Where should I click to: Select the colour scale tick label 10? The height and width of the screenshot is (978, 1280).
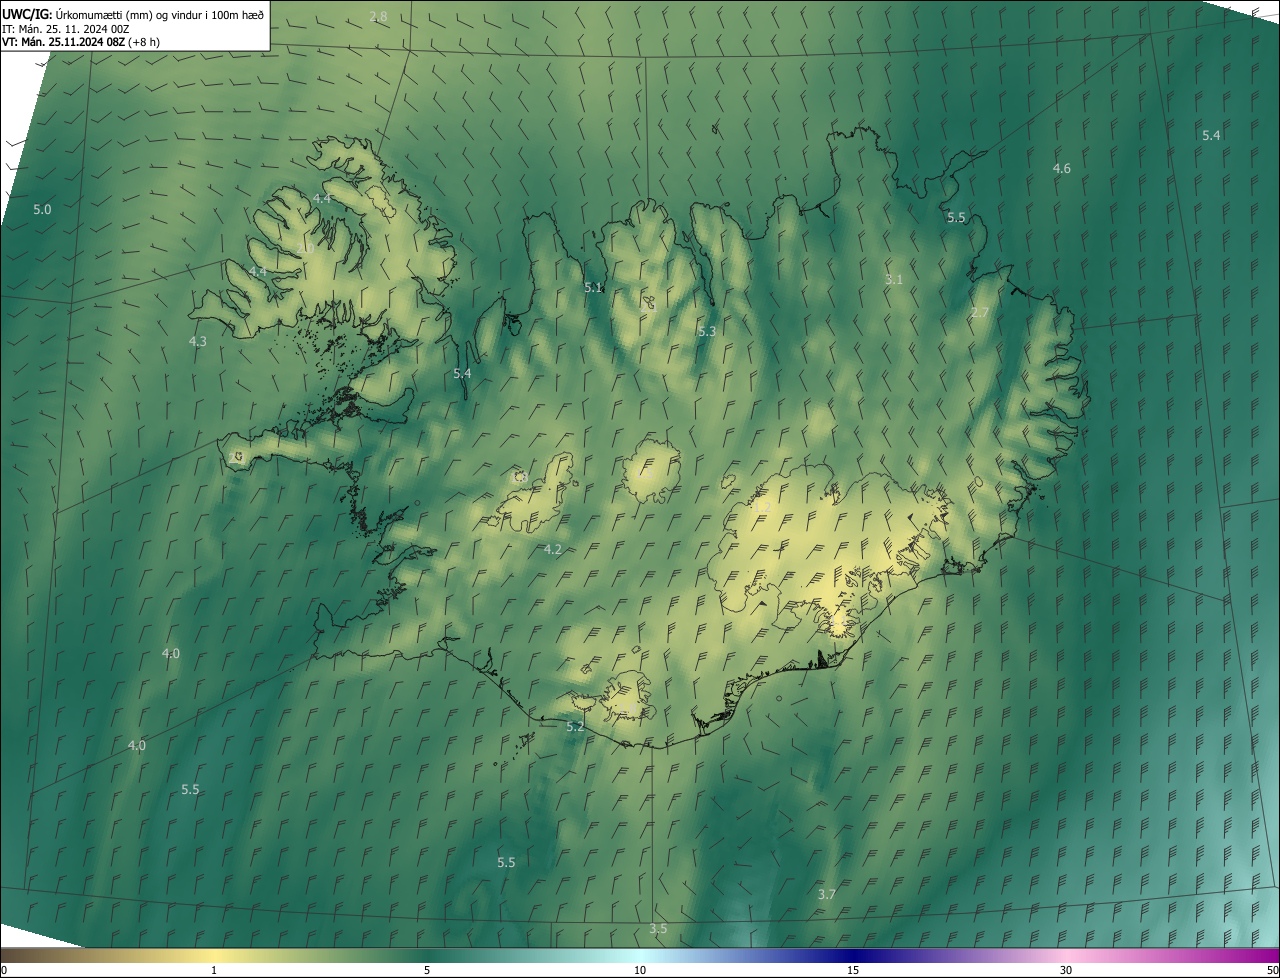[640, 971]
